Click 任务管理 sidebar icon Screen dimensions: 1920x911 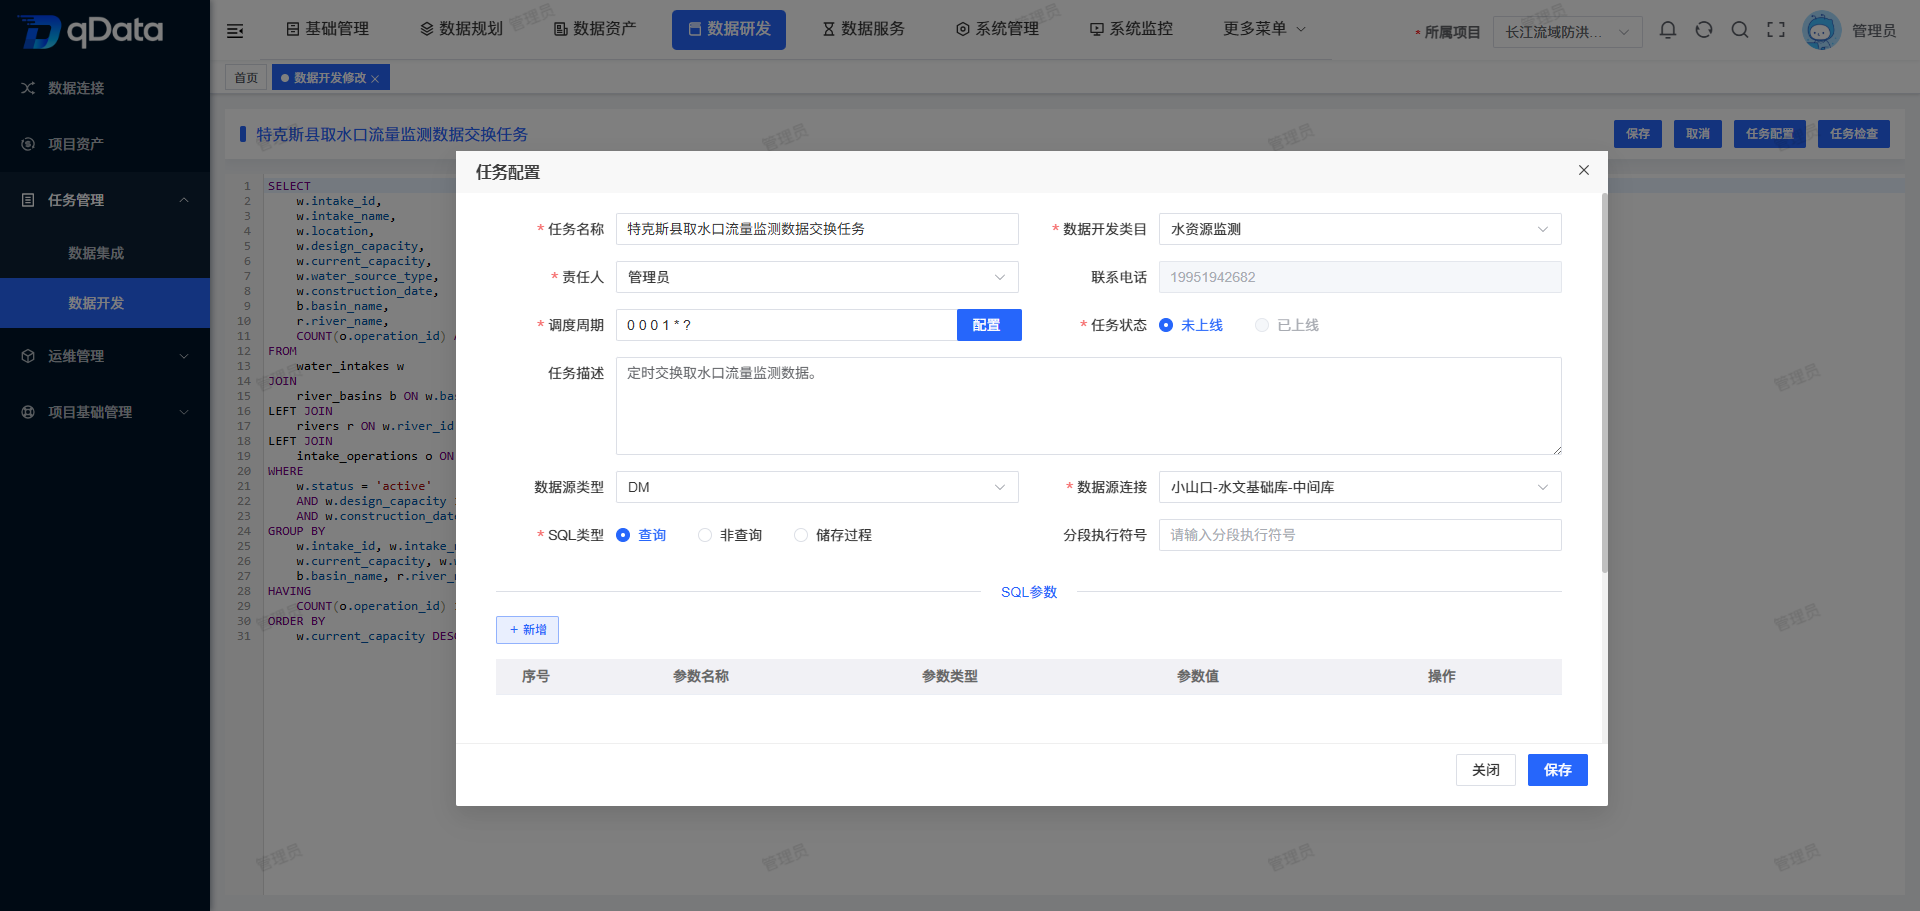28,200
